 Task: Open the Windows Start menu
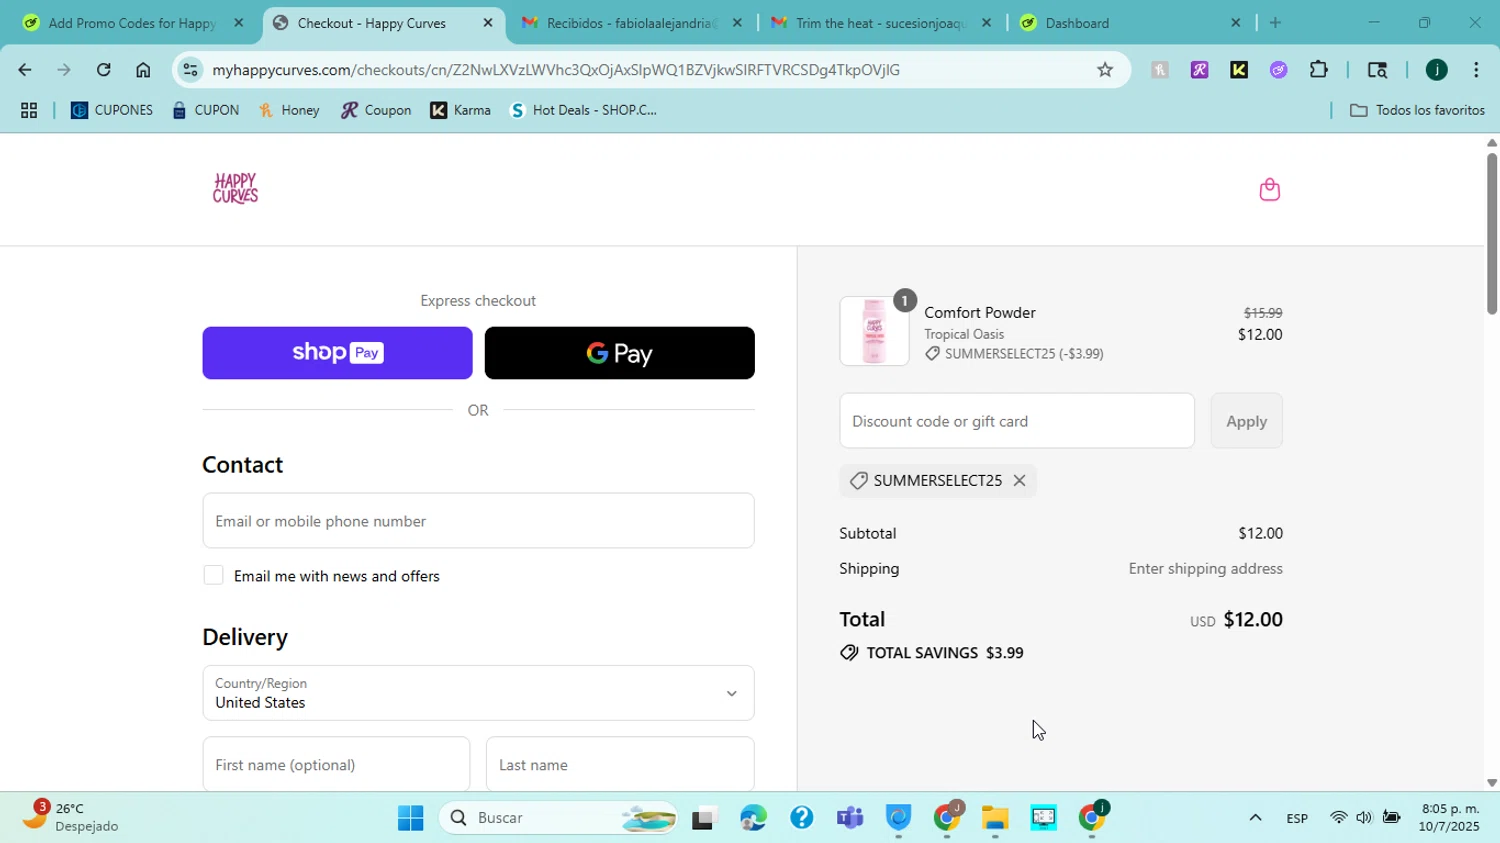[411, 819]
